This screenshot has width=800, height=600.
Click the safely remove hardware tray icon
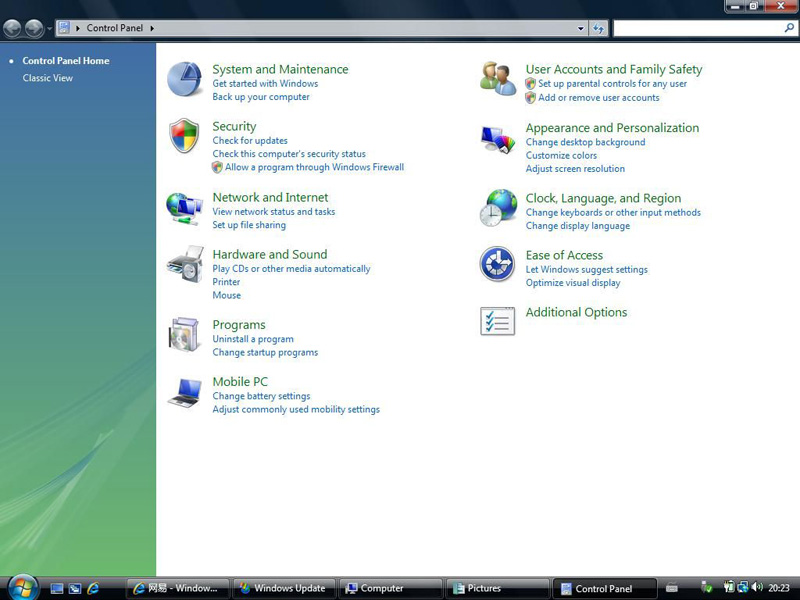pyautogui.click(x=707, y=587)
